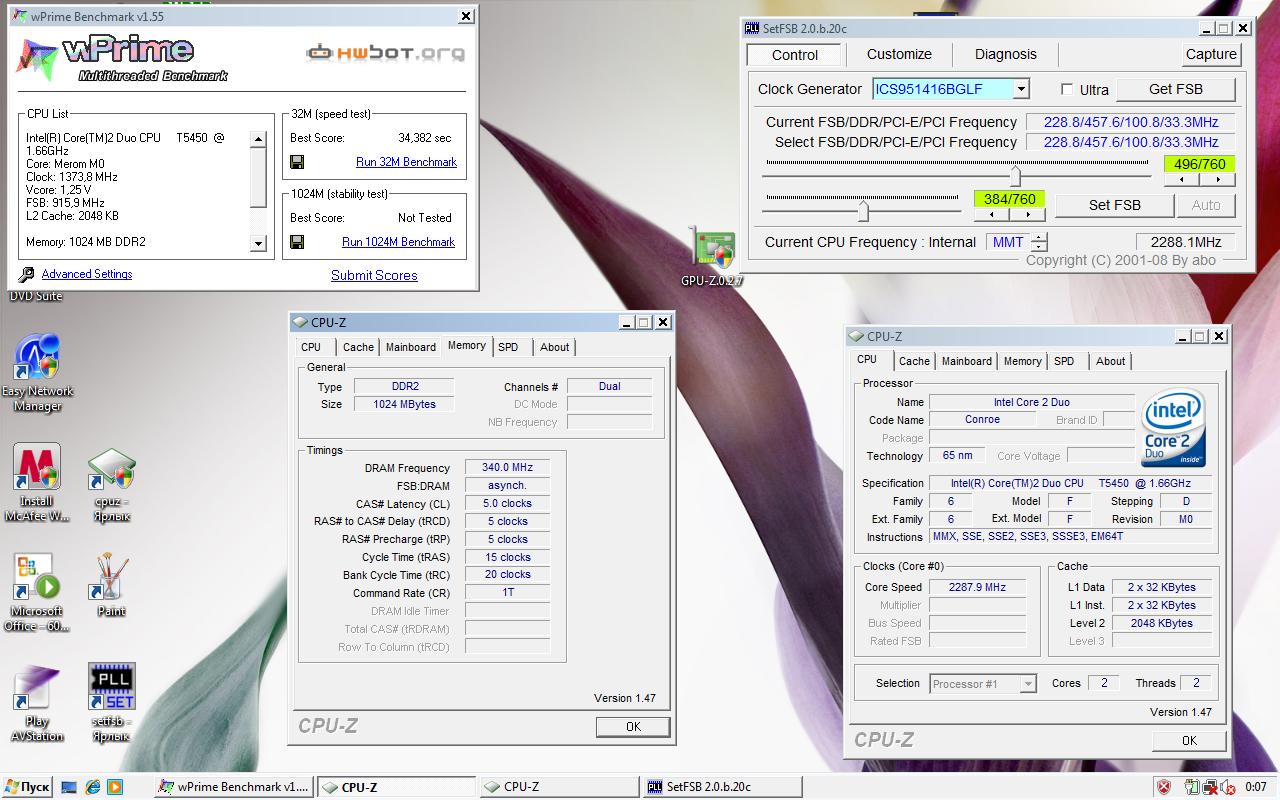1280x800 pixels.
Task: Click the Run 32M Benchmark link
Action: tap(406, 162)
